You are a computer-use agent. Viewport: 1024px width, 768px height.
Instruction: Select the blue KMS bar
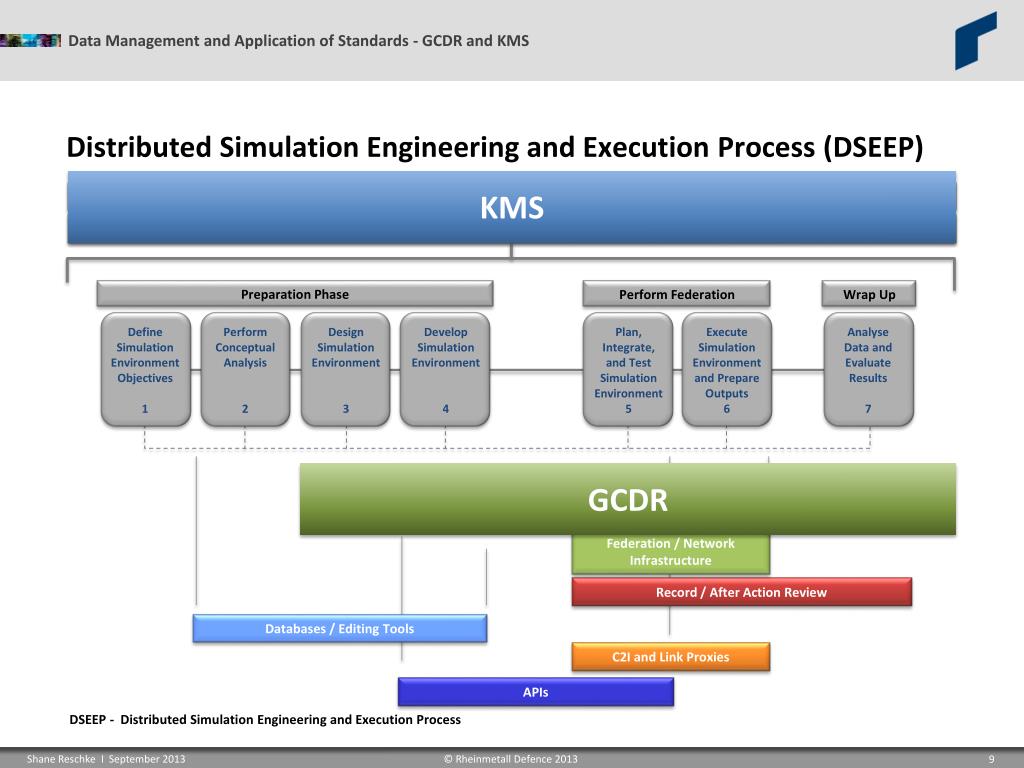[511, 208]
